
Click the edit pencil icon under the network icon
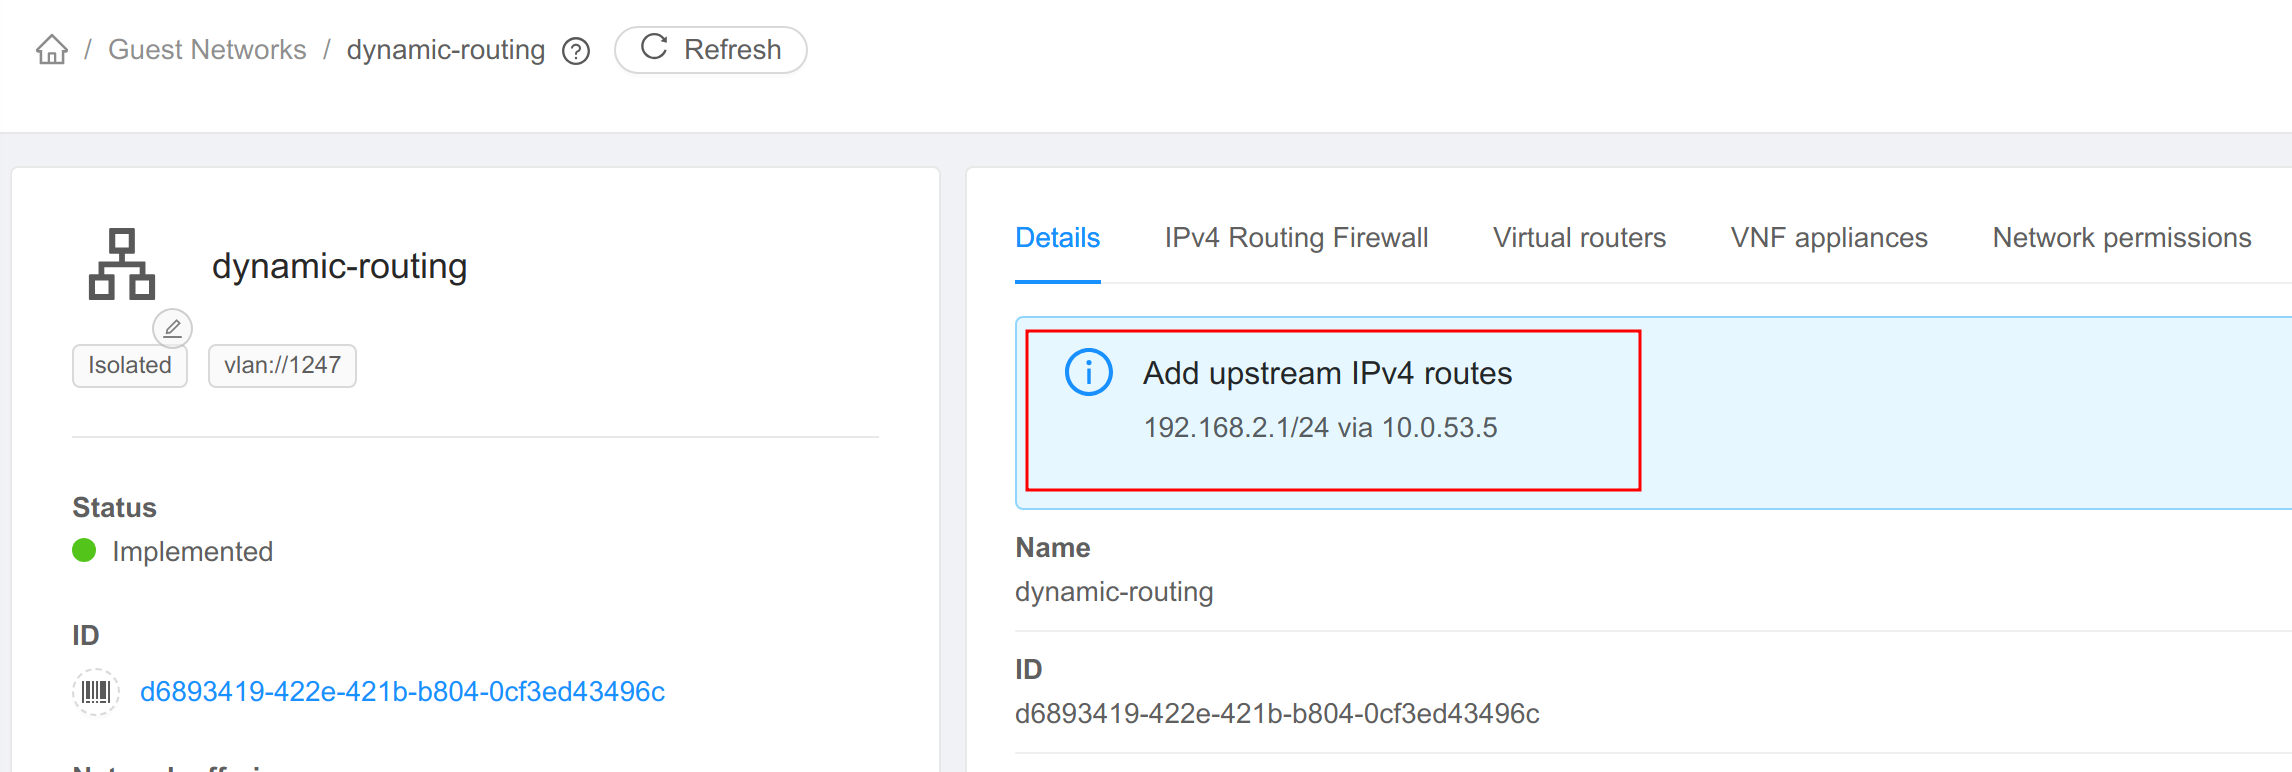click(x=173, y=327)
